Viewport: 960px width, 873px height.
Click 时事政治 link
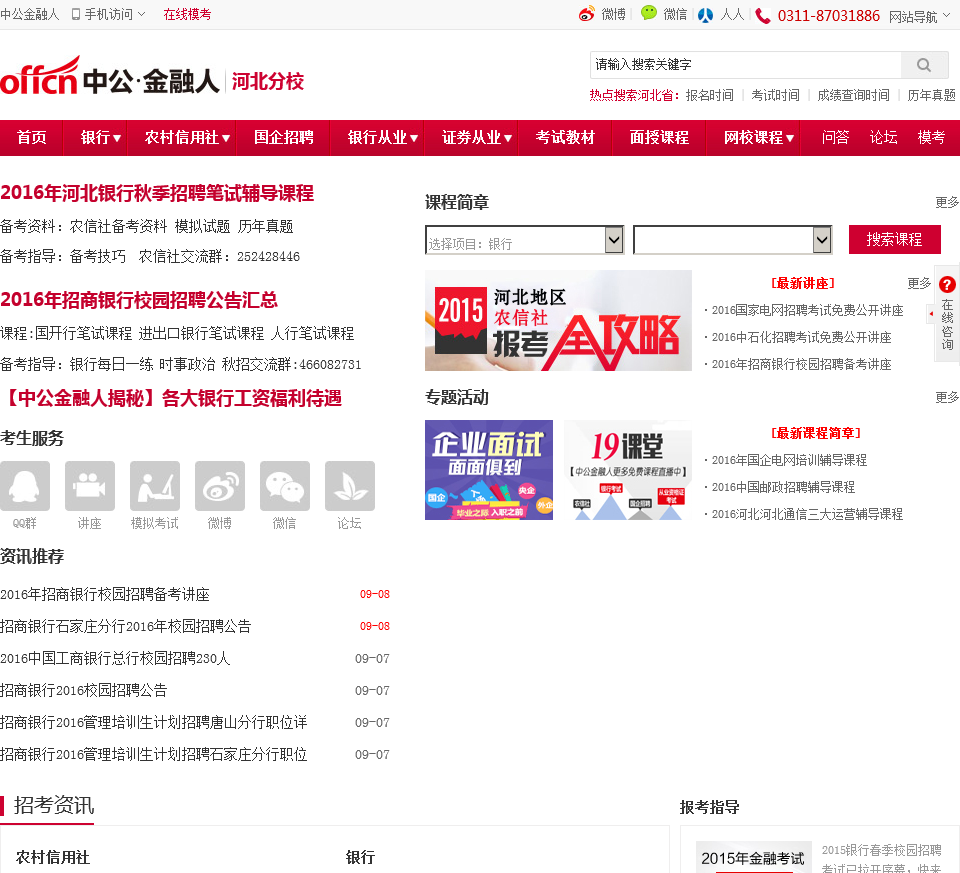point(187,364)
